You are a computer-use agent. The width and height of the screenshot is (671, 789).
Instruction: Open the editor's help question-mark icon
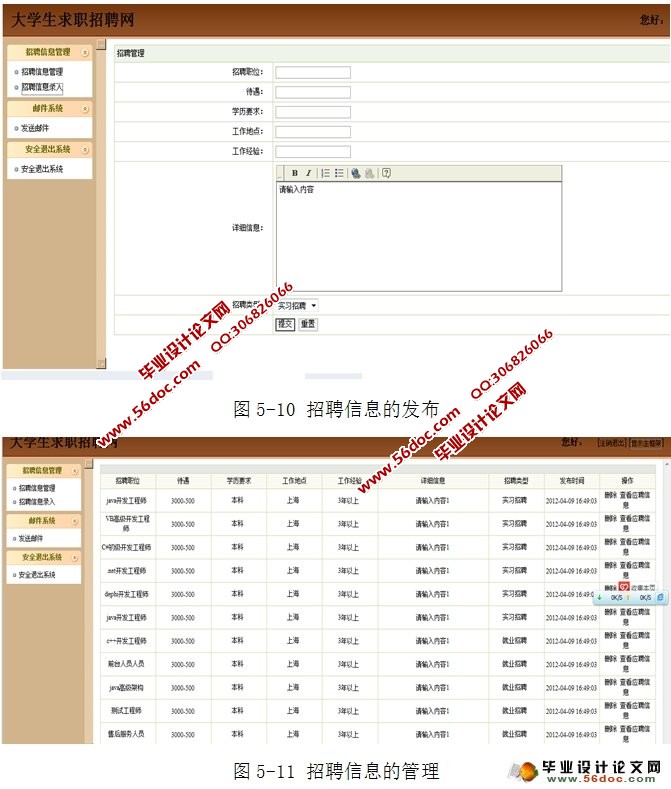[386, 173]
